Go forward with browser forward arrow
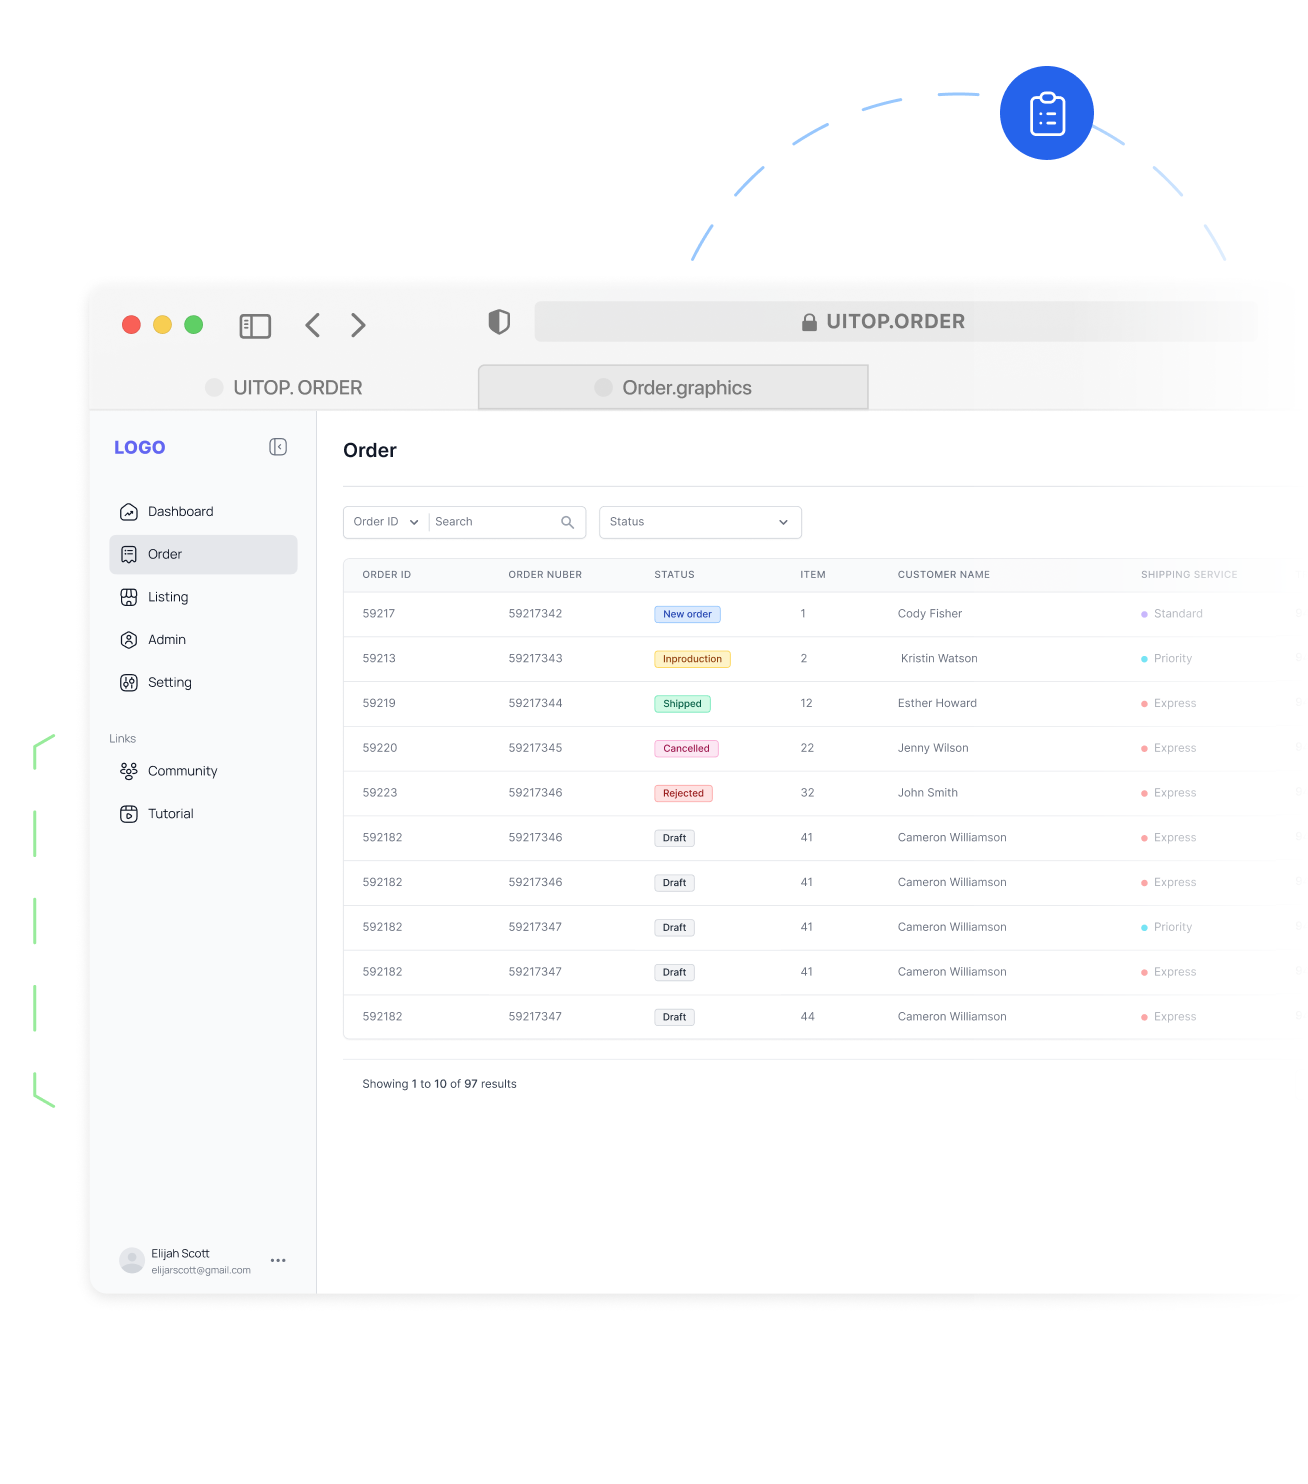Viewport: 1308px width, 1484px height. click(x=358, y=325)
